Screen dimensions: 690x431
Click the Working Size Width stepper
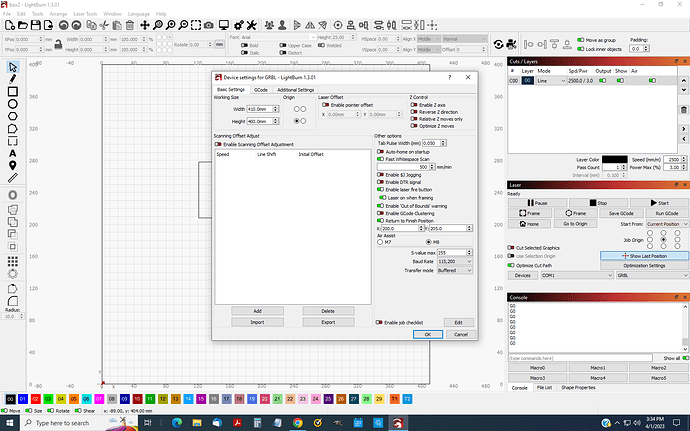[x=275, y=109]
